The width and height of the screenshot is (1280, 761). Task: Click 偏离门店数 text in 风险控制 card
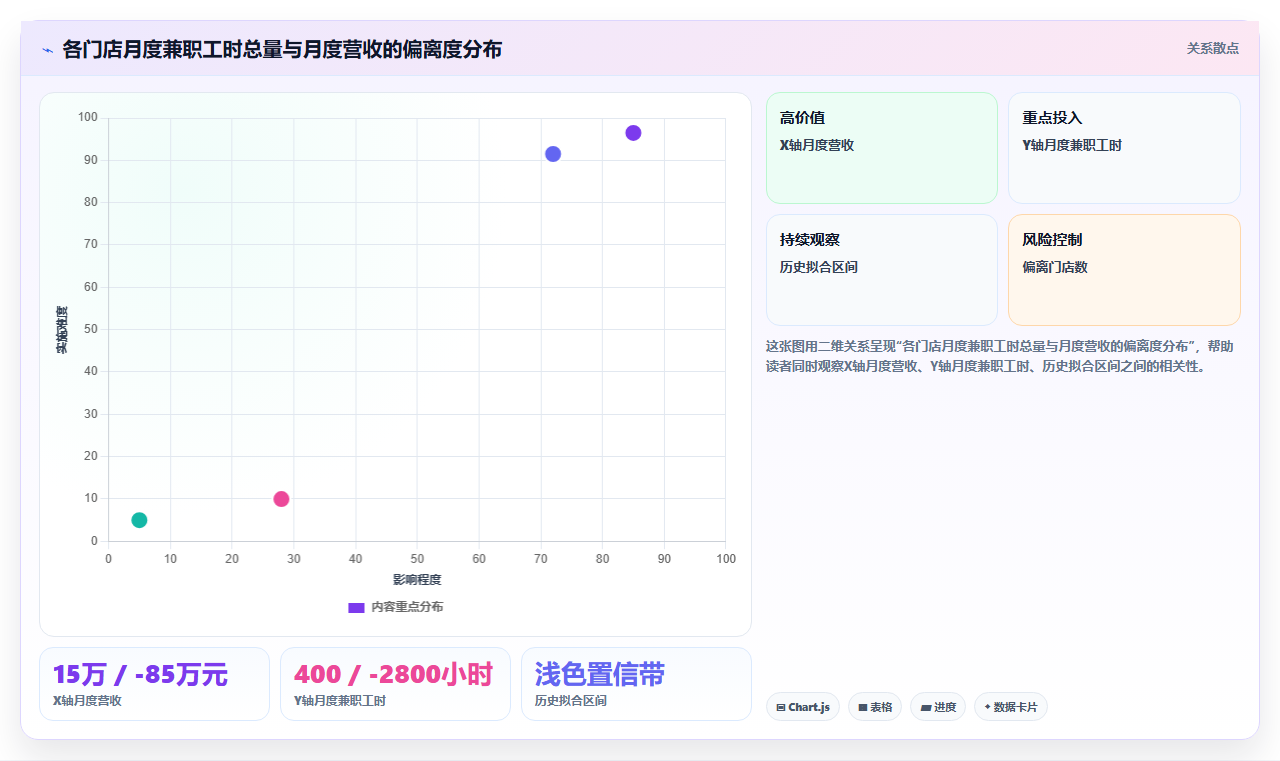tap(1055, 267)
